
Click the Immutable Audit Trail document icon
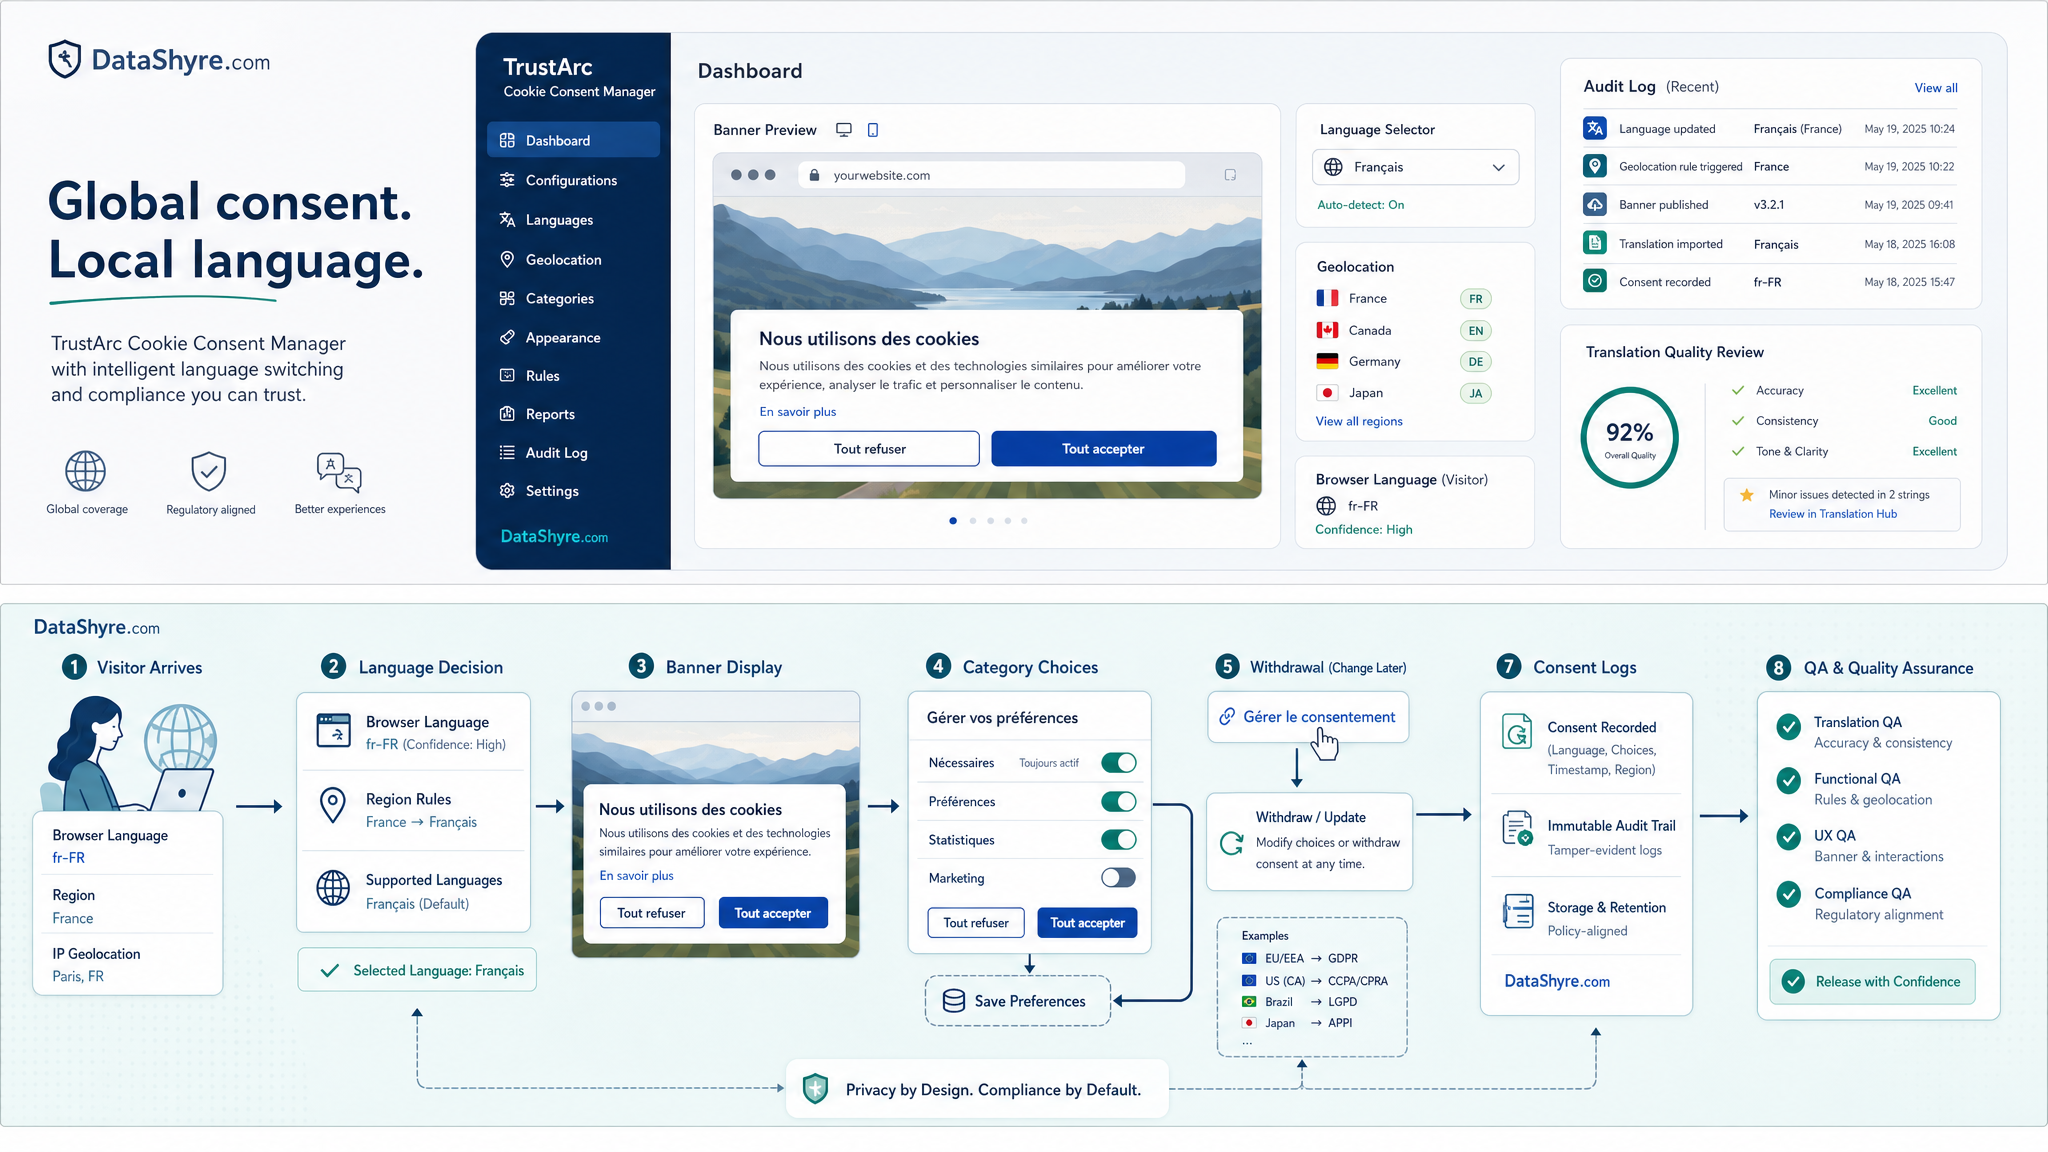point(1518,829)
